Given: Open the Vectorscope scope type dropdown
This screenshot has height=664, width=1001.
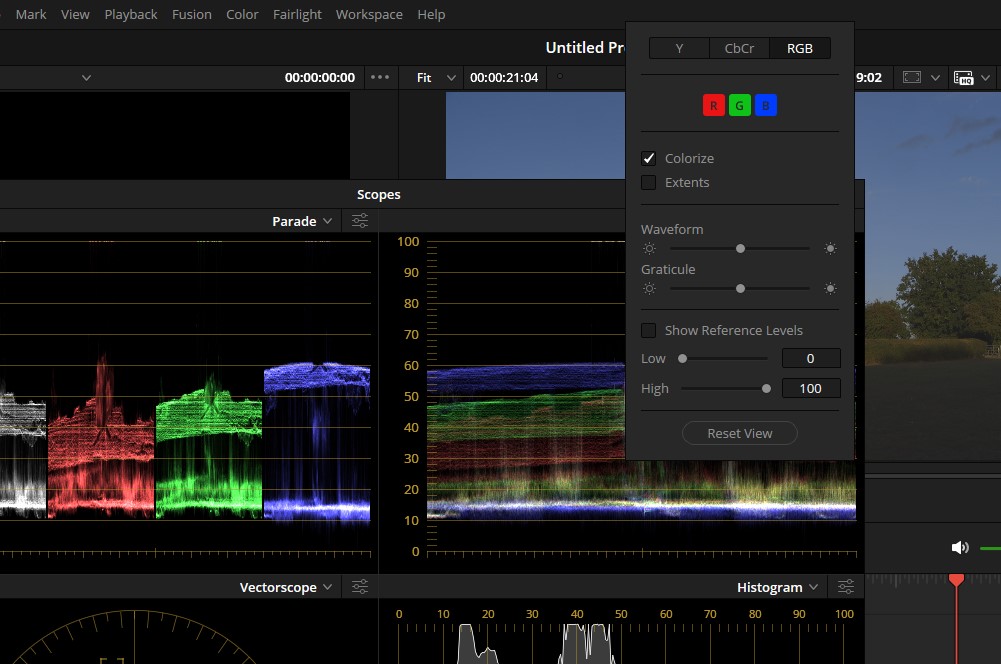Looking at the screenshot, I should [x=285, y=587].
